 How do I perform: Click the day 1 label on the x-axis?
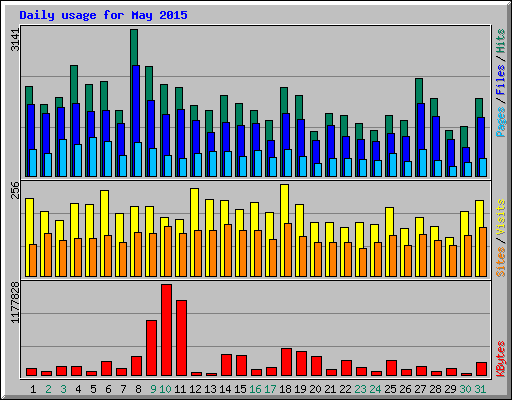coord(33,389)
